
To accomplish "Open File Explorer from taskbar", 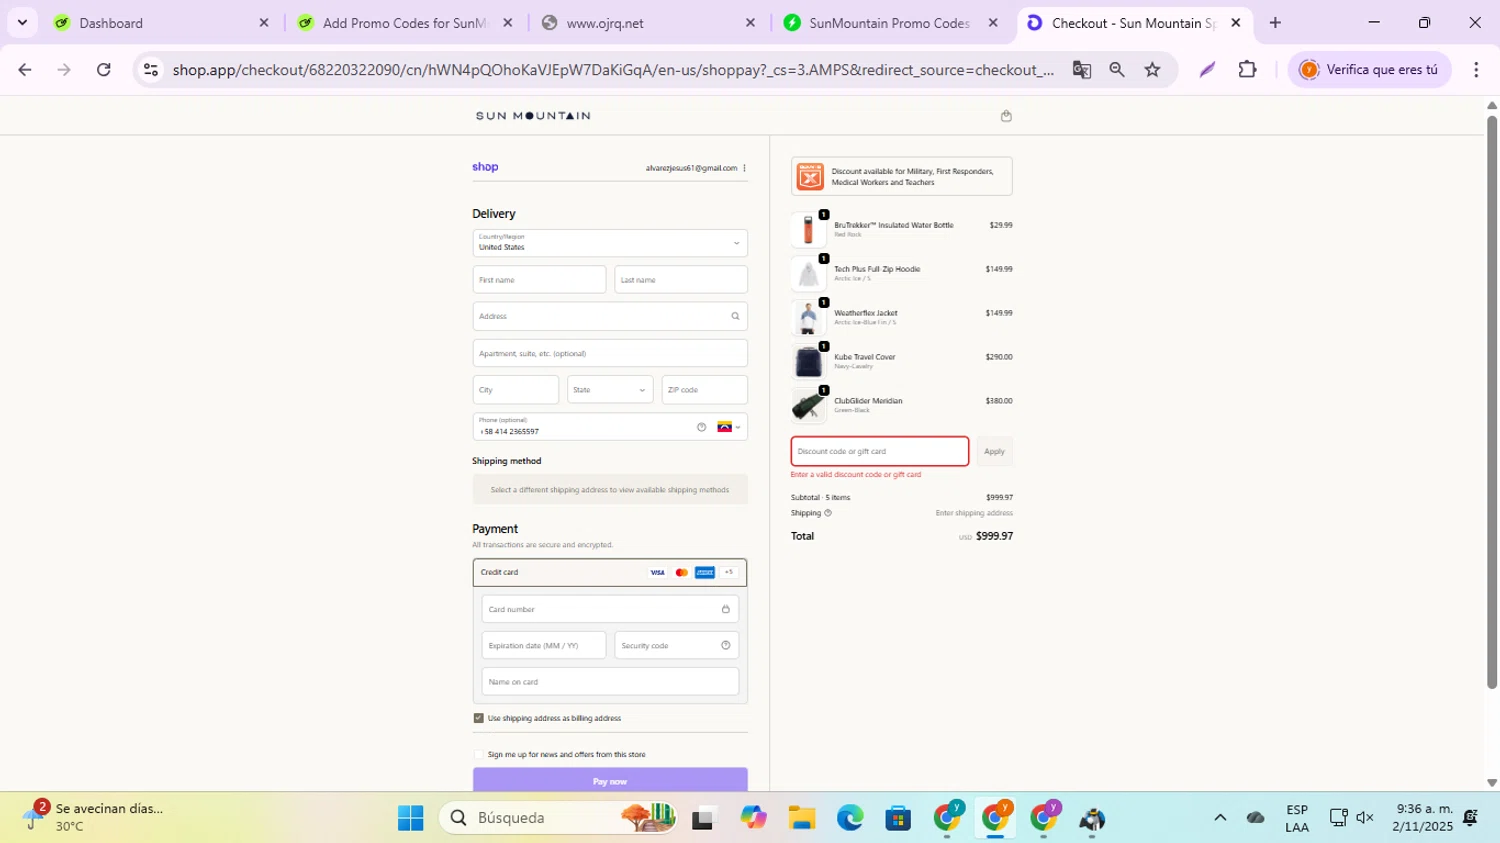I will click(802, 818).
